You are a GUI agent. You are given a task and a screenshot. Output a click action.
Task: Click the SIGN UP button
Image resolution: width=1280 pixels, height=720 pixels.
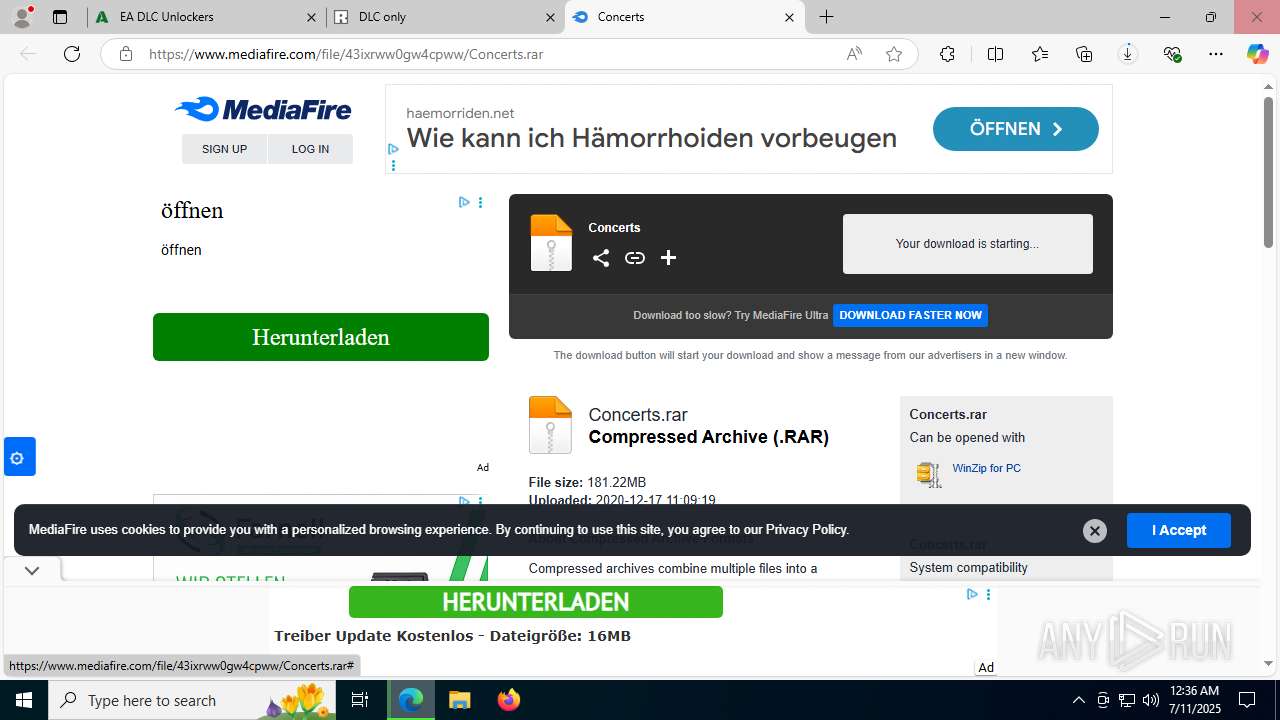coord(224,149)
